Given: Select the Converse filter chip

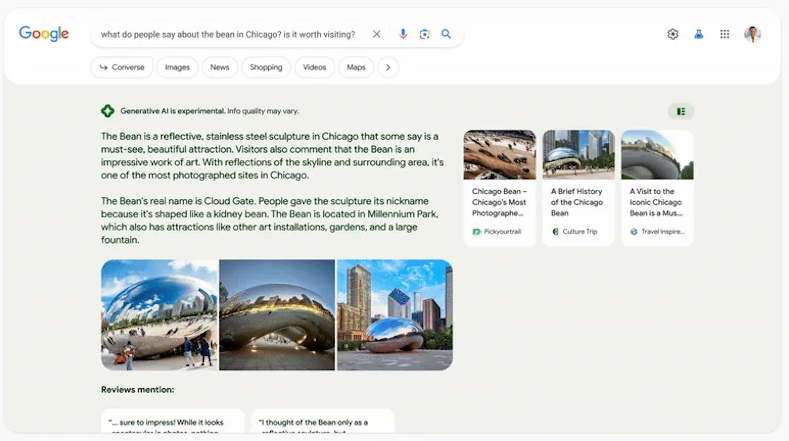Looking at the screenshot, I should coord(122,67).
